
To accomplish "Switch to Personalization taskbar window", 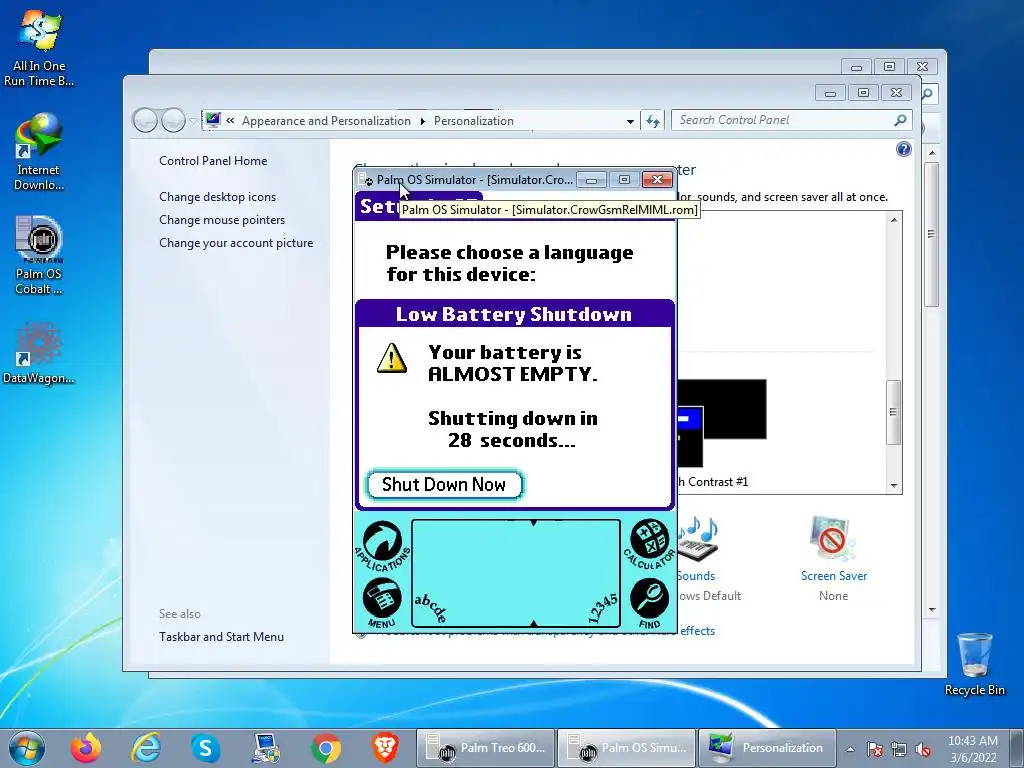I will click(x=767, y=748).
